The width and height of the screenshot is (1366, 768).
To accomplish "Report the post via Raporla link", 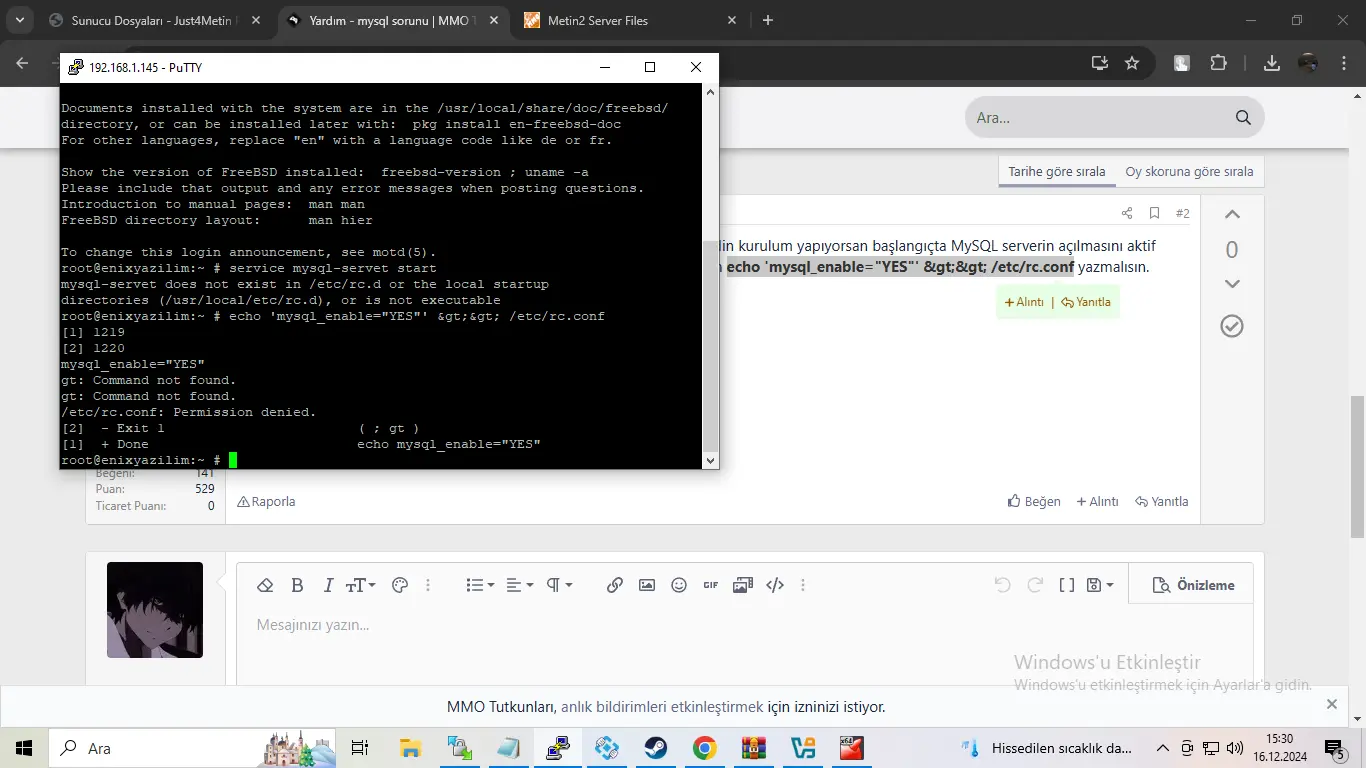I will click(x=266, y=501).
